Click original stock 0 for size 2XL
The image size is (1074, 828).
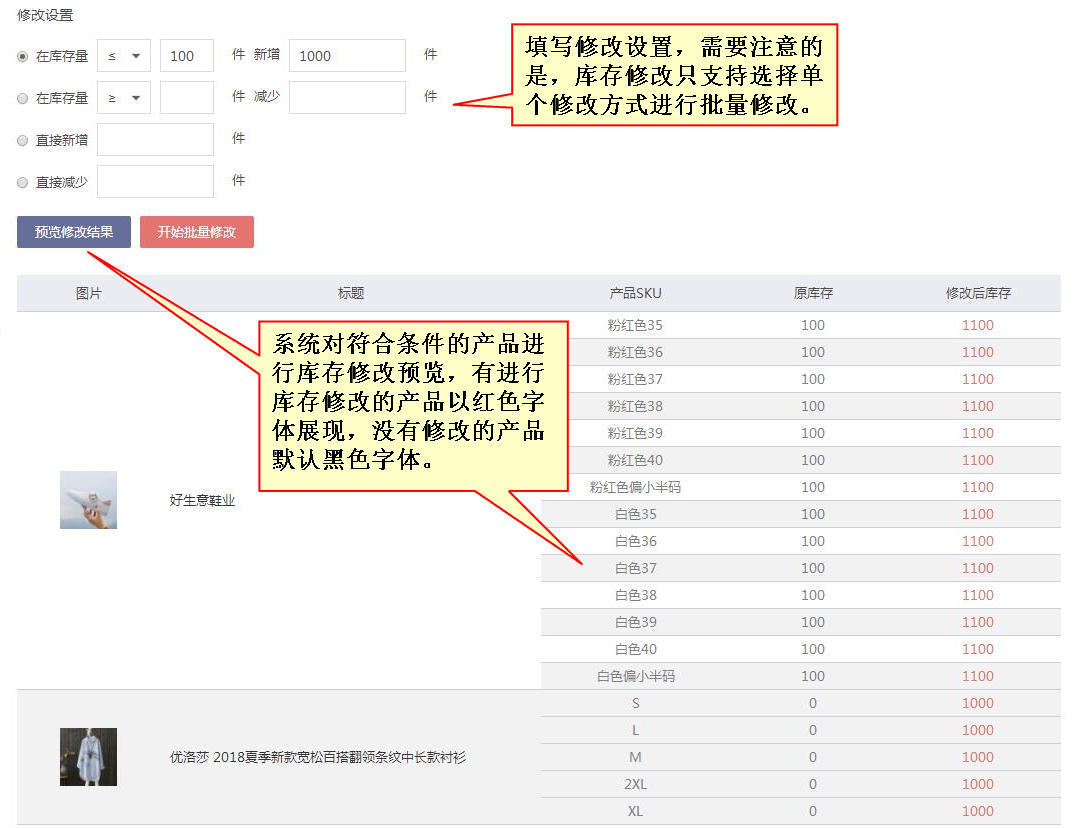pos(813,784)
